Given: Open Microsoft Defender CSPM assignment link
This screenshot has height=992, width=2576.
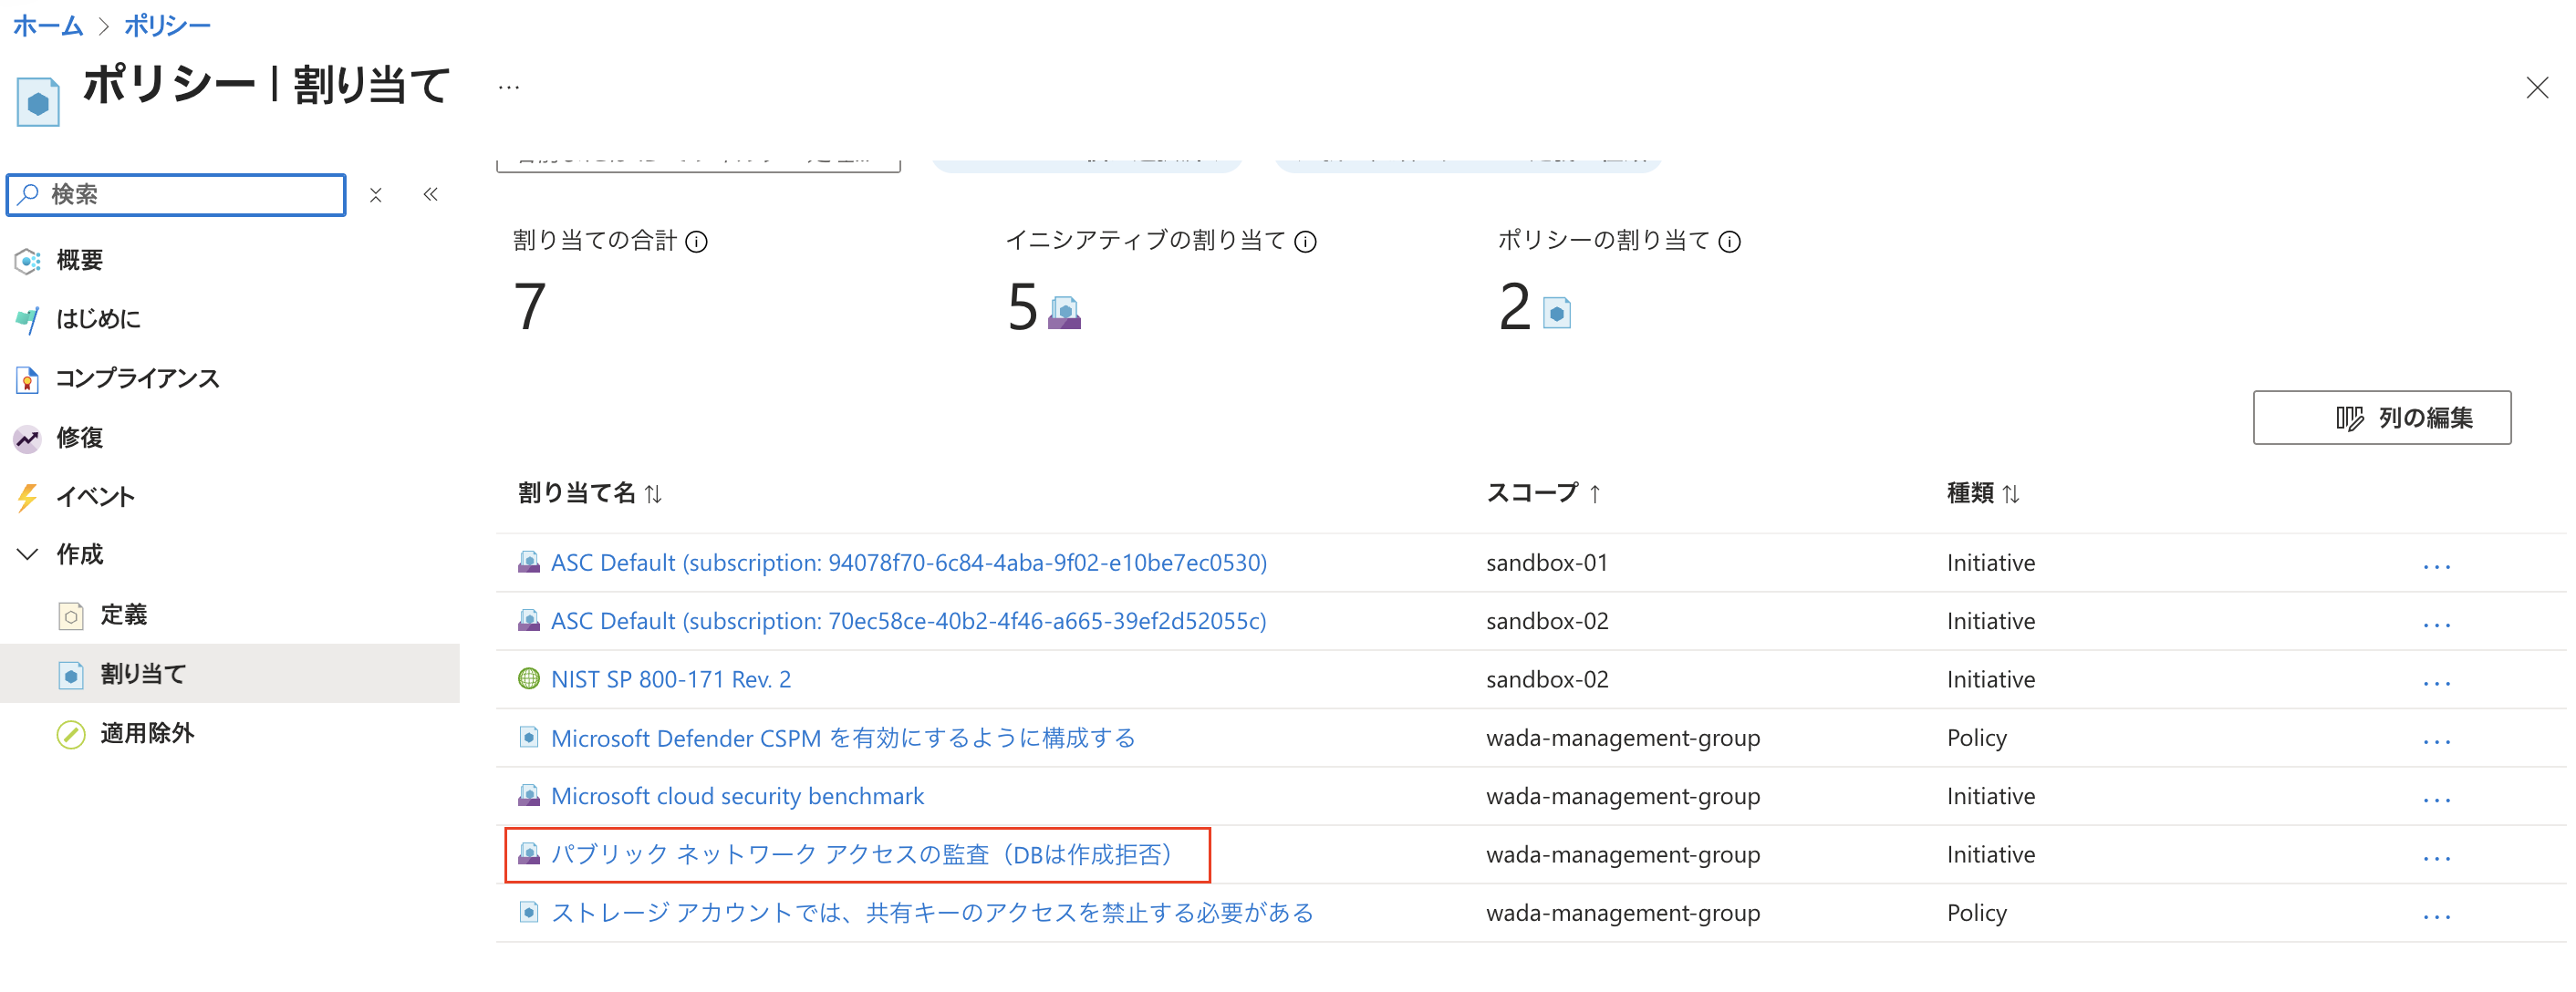Looking at the screenshot, I should coord(843,738).
